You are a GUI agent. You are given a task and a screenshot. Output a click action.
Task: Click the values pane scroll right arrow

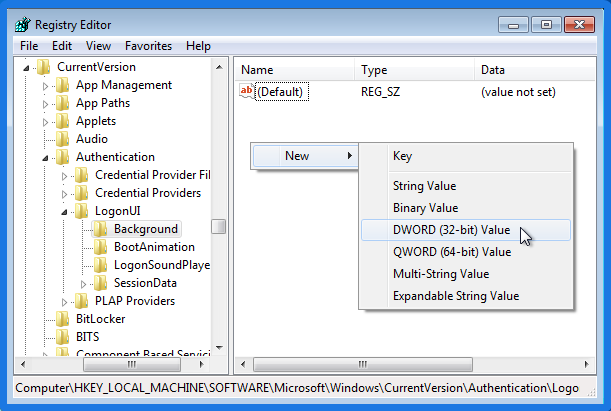pos(586,365)
